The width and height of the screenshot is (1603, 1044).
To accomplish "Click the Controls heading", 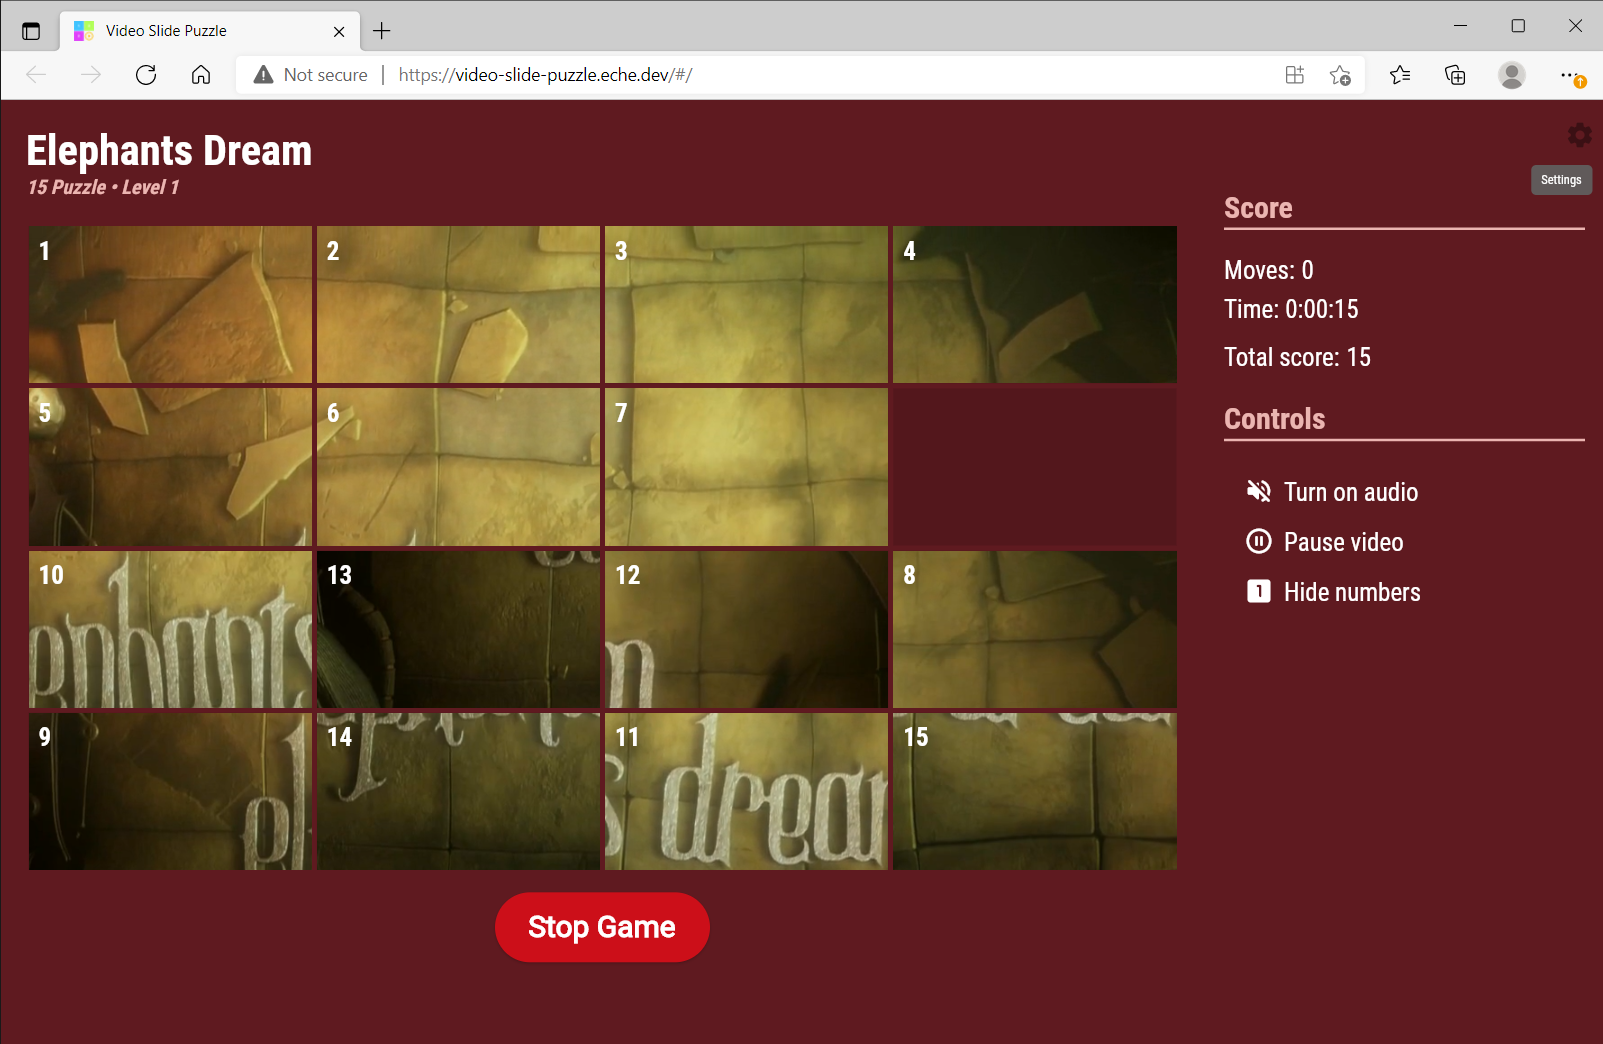I will [1274, 419].
